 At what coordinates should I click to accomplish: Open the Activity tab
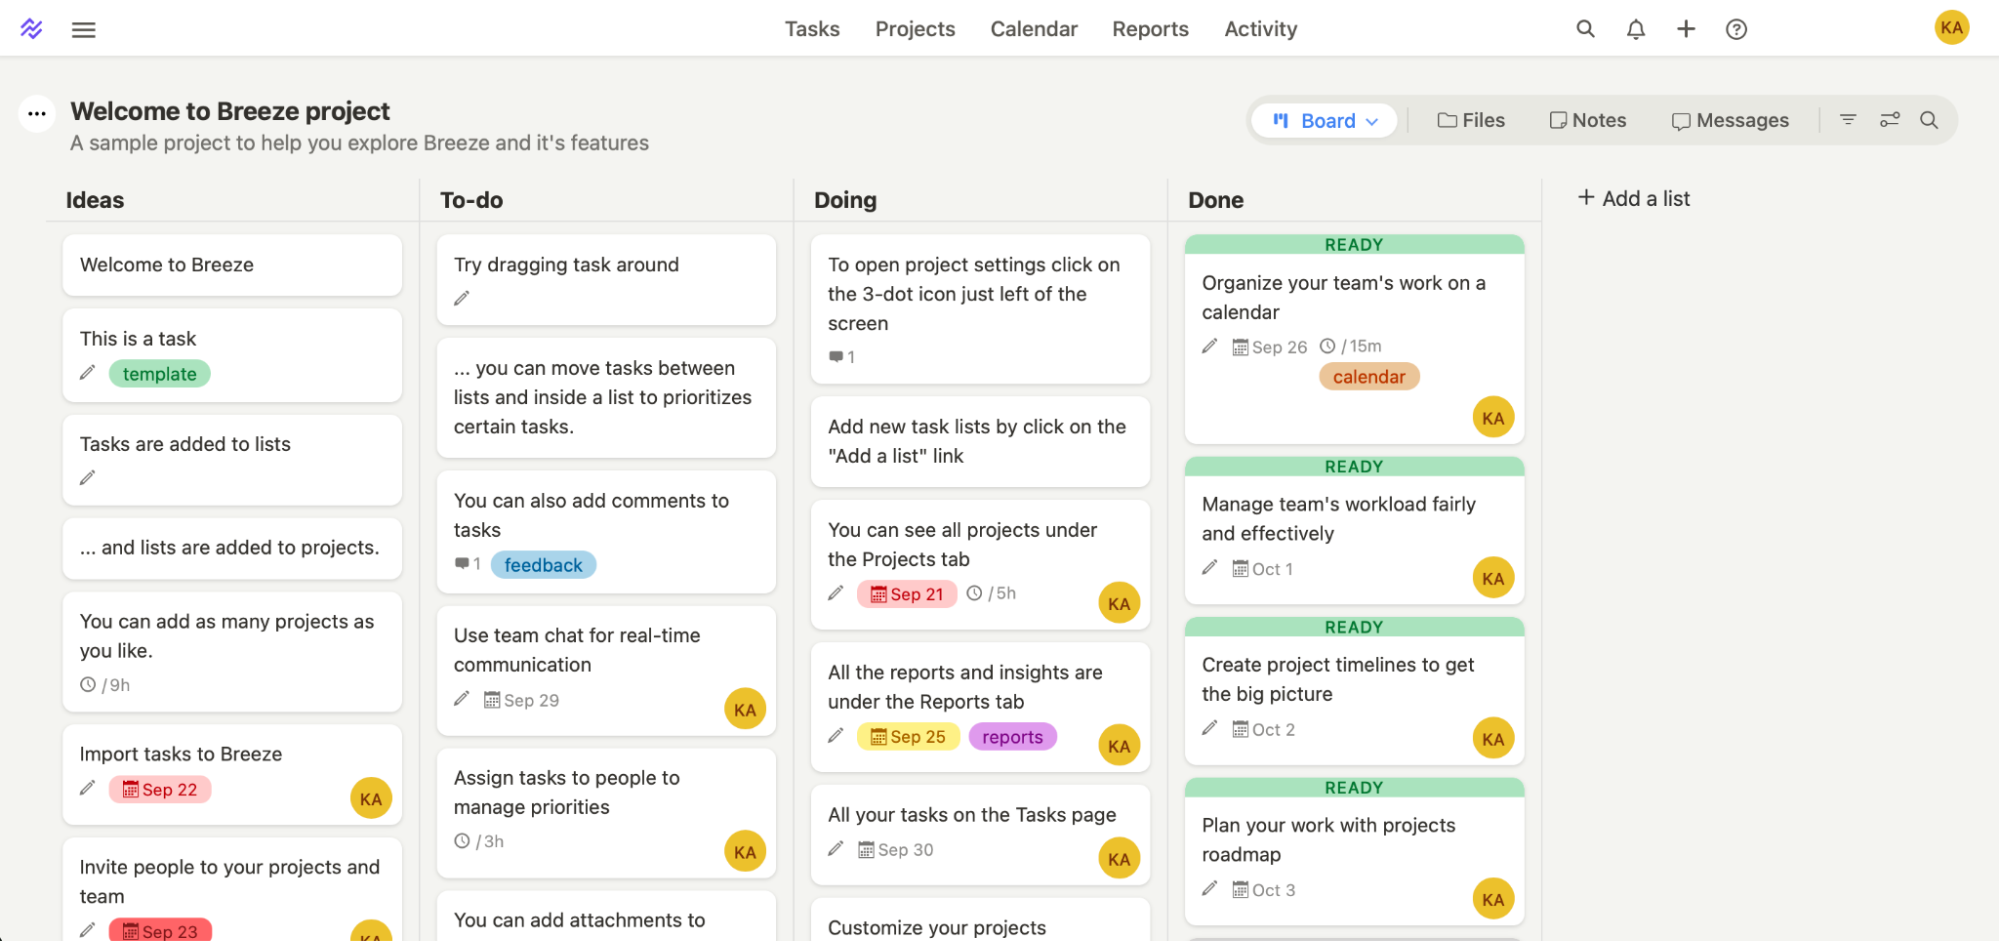pos(1261,29)
